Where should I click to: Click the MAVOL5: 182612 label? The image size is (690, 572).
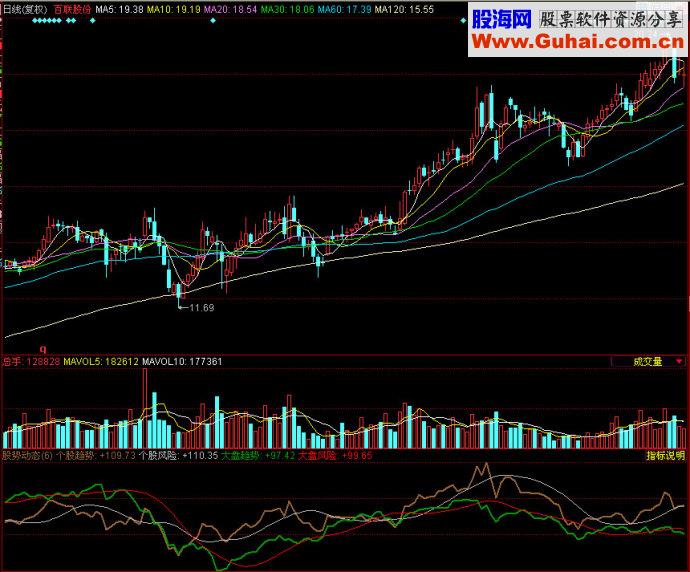click(101, 362)
